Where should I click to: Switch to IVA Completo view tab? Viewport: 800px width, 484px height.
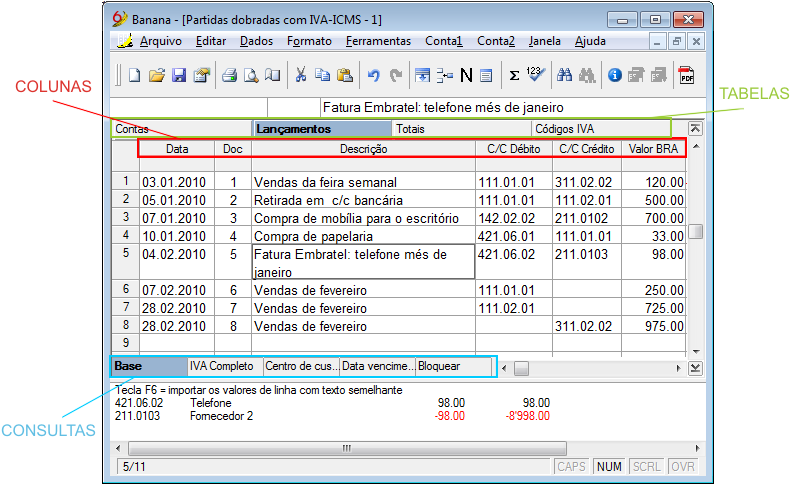pyautogui.click(x=225, y=366)
